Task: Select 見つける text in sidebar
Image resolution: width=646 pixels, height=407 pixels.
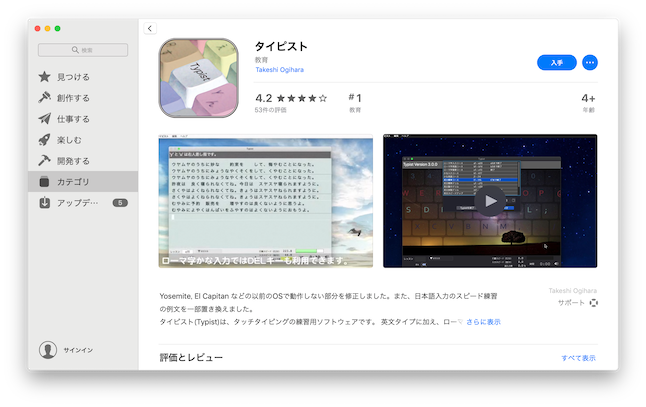Action: [73, 77]
